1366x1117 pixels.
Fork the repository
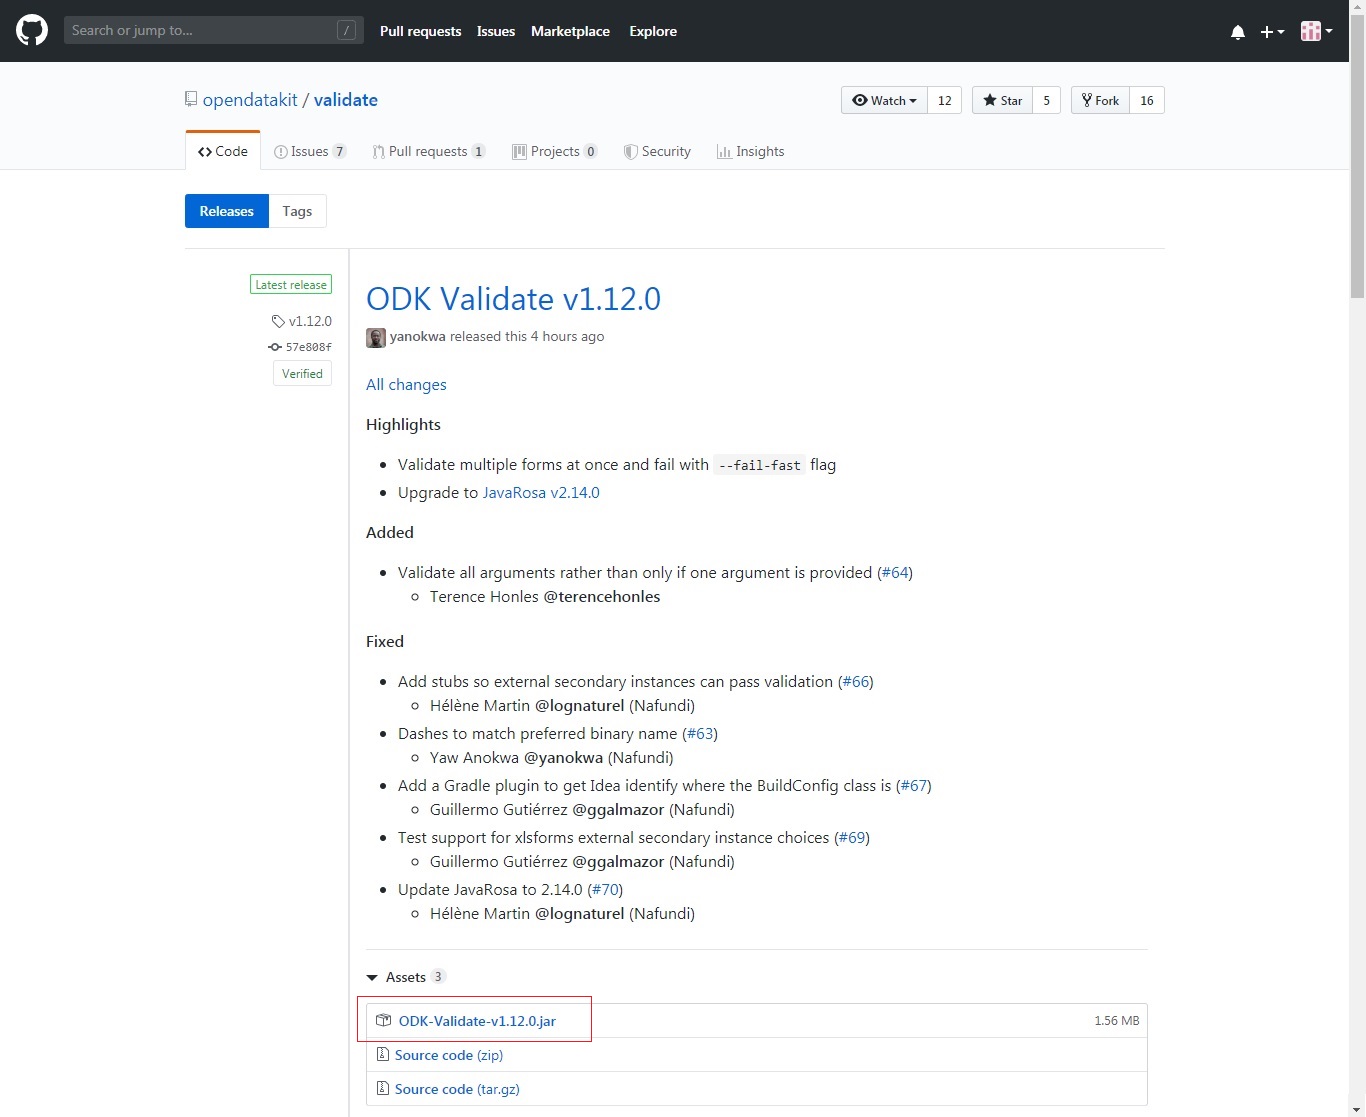pyautogui.click(x=1100, y=100)
